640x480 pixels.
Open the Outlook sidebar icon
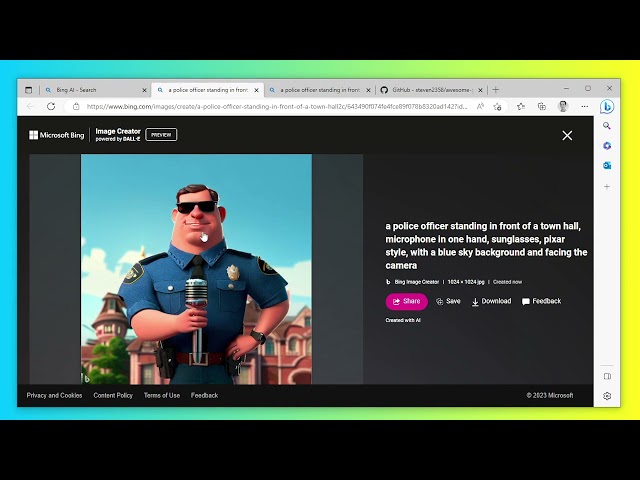607,165
